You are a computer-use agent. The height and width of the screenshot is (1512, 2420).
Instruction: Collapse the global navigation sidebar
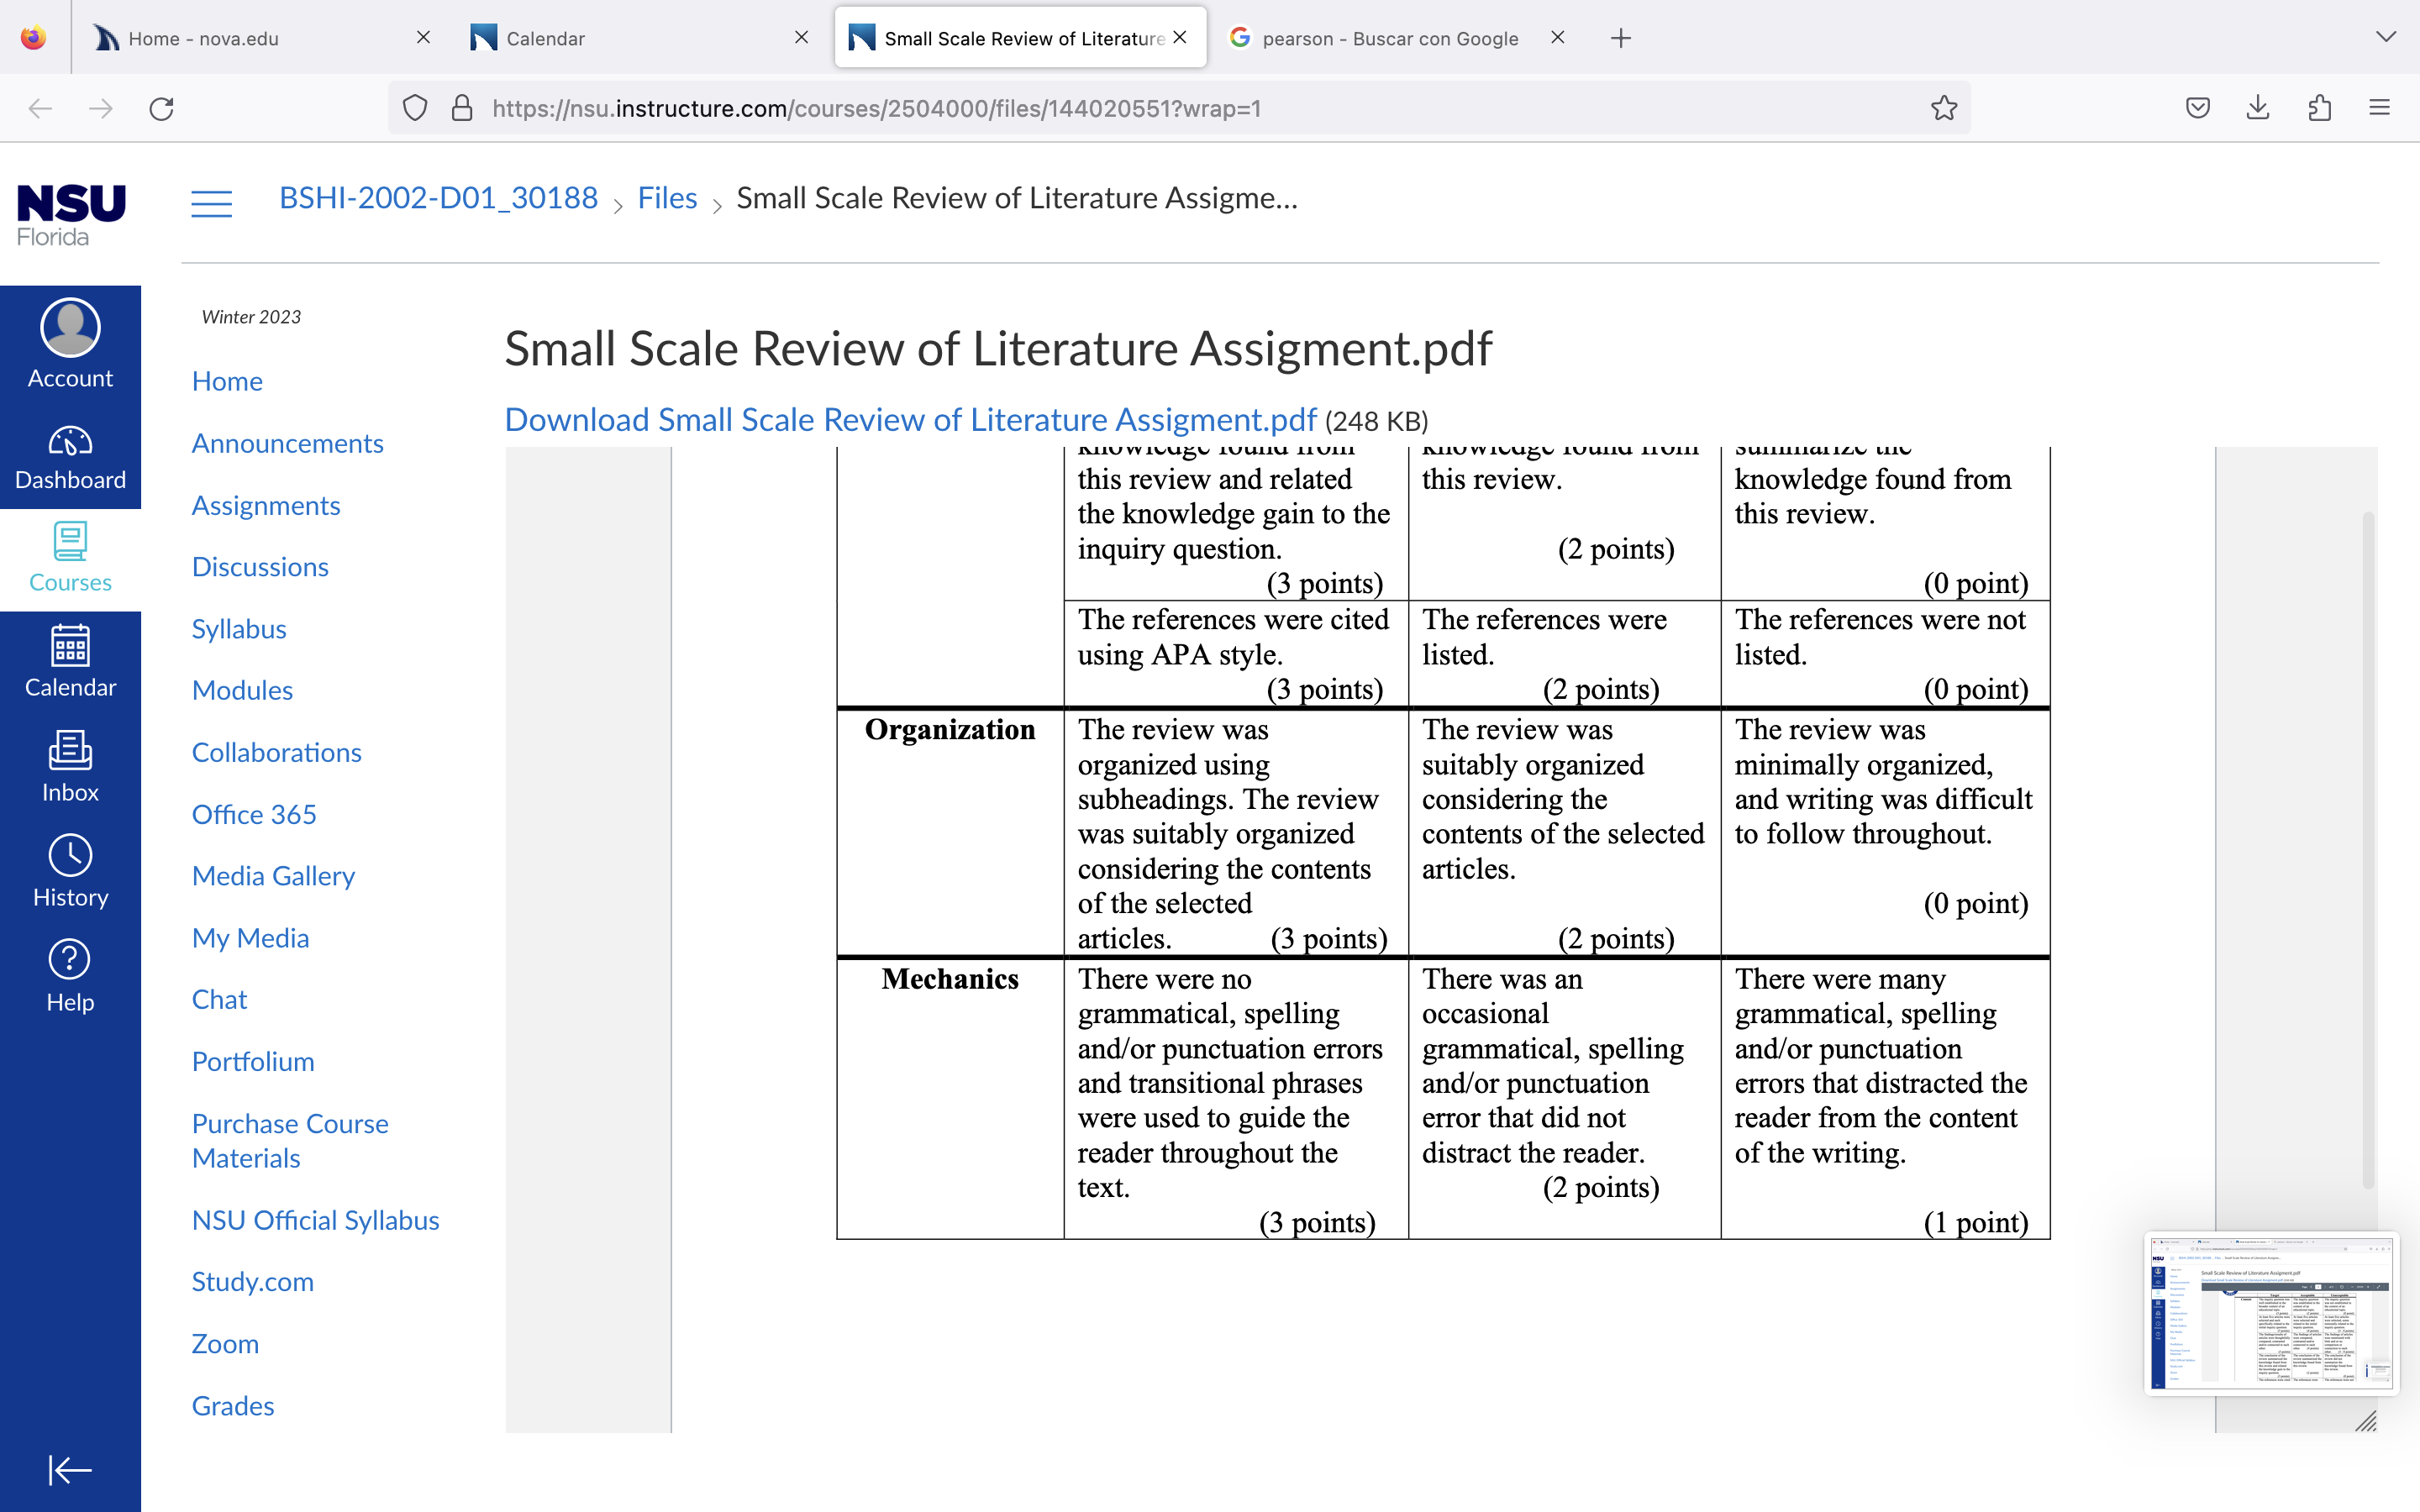coord(70,1469)
